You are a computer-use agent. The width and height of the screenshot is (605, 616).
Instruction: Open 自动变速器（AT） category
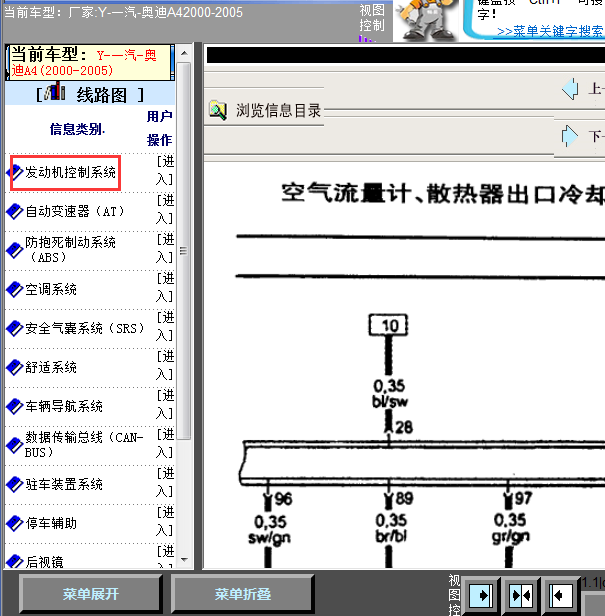click(x=75, y=211)
